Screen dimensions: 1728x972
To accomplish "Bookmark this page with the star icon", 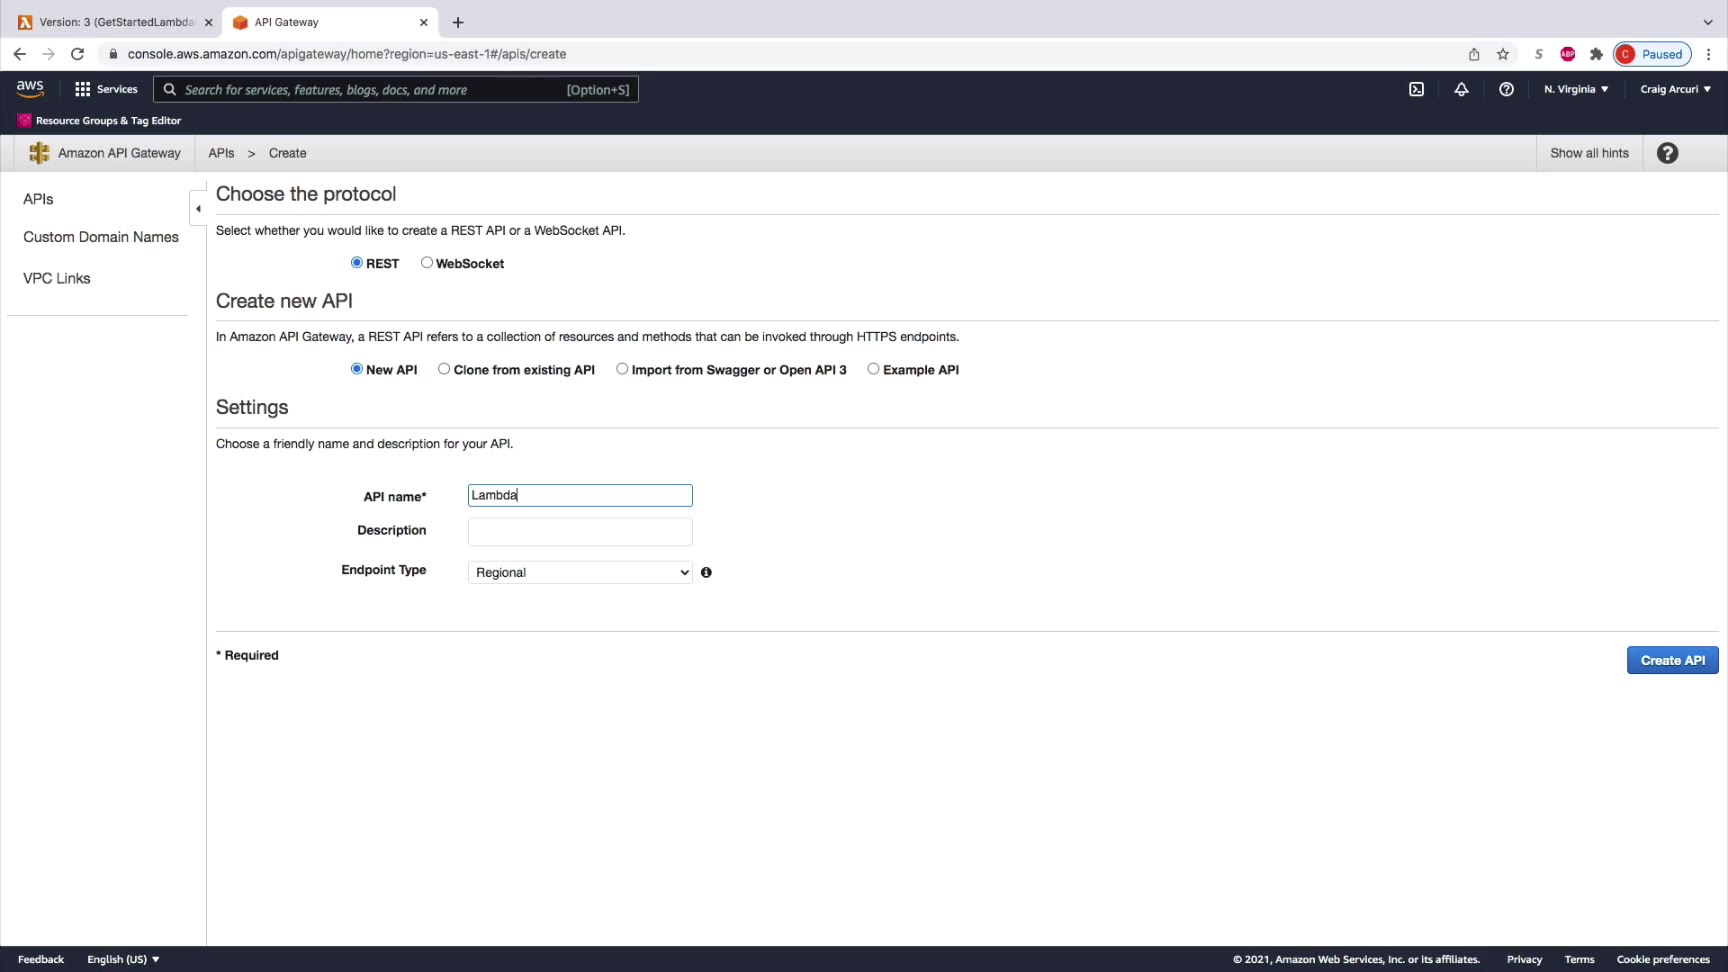I will [1502, 54].
